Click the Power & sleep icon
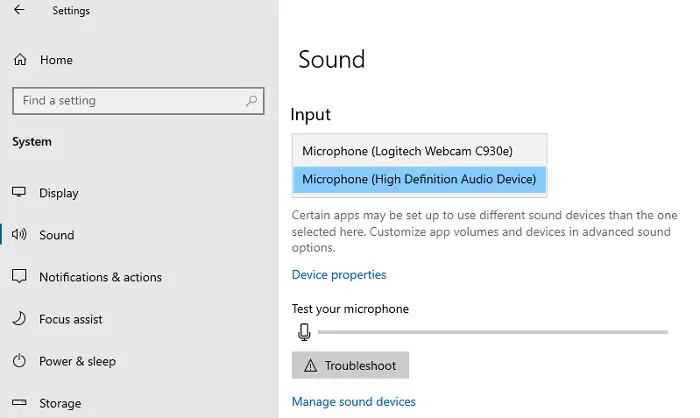This screenshot has width=700, height=418. [20, 361]
